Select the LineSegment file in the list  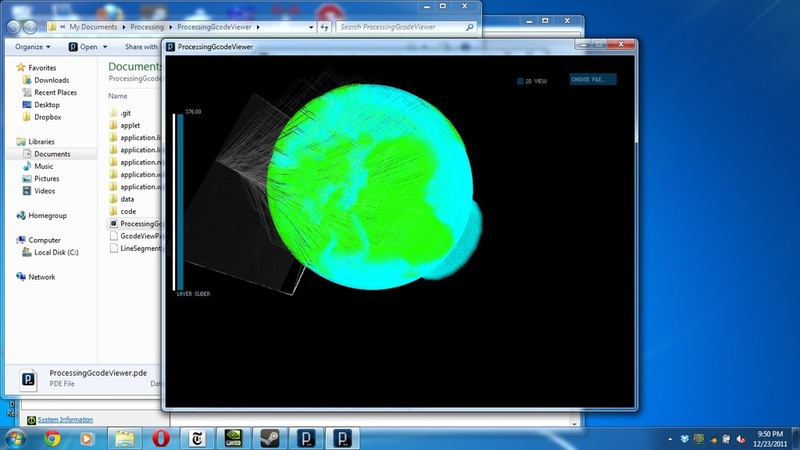[135, 248]
